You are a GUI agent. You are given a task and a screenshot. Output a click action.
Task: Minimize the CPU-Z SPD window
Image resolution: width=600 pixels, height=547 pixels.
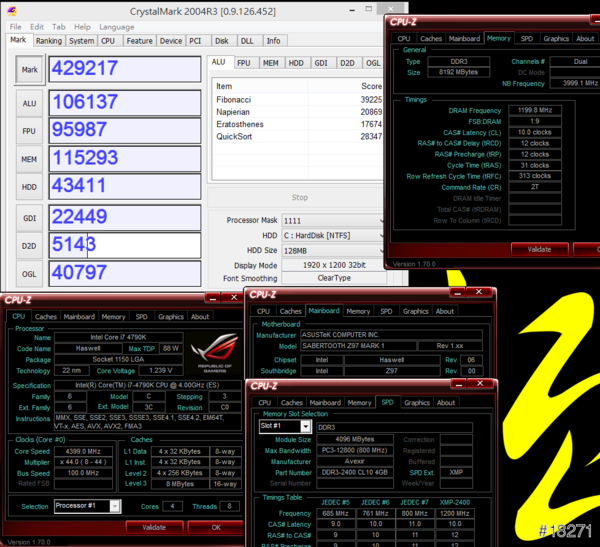pyautogui.click(x=459, y=384)
